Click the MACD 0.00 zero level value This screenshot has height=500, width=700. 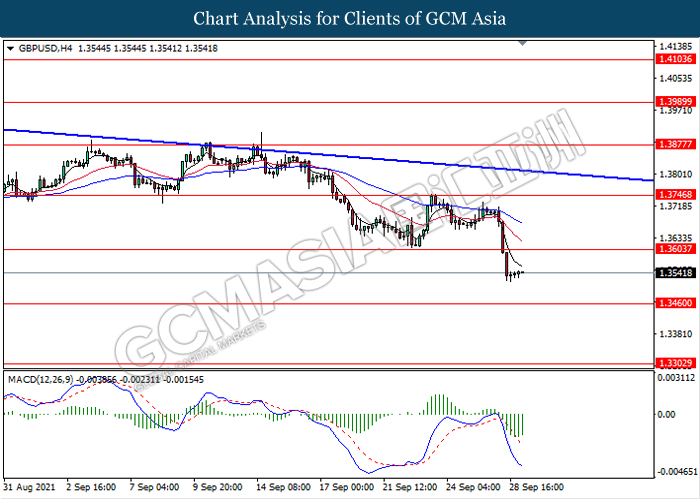click(x=667, y=415)
